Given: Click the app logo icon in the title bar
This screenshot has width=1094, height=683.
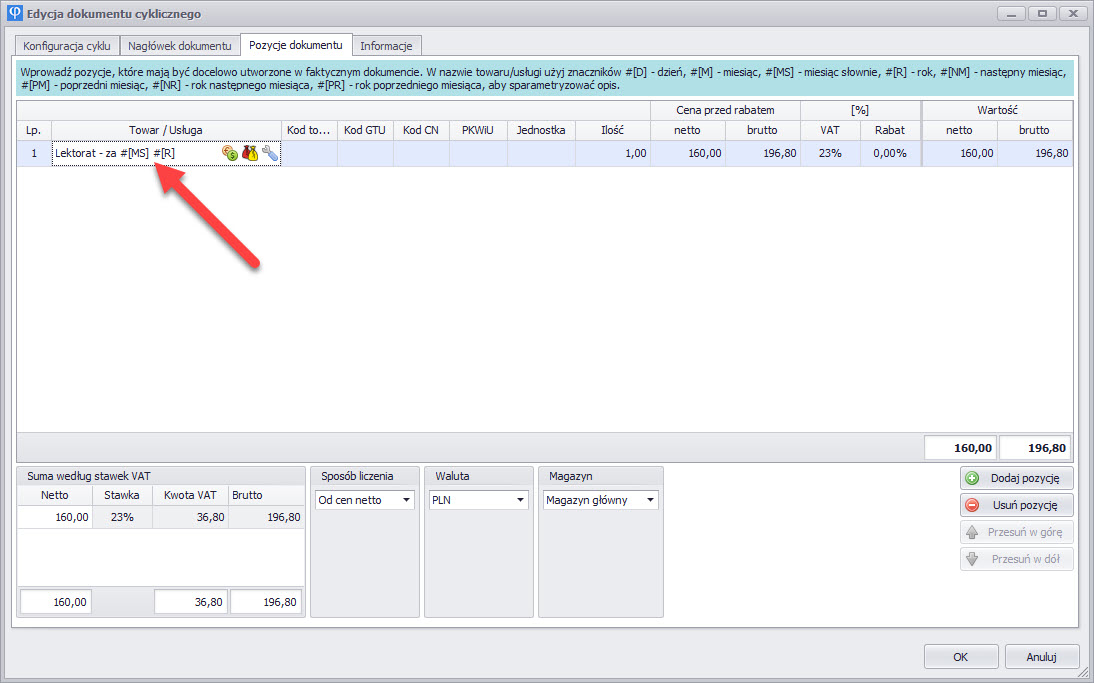Looking at the screenshot, I should [14, 14].
